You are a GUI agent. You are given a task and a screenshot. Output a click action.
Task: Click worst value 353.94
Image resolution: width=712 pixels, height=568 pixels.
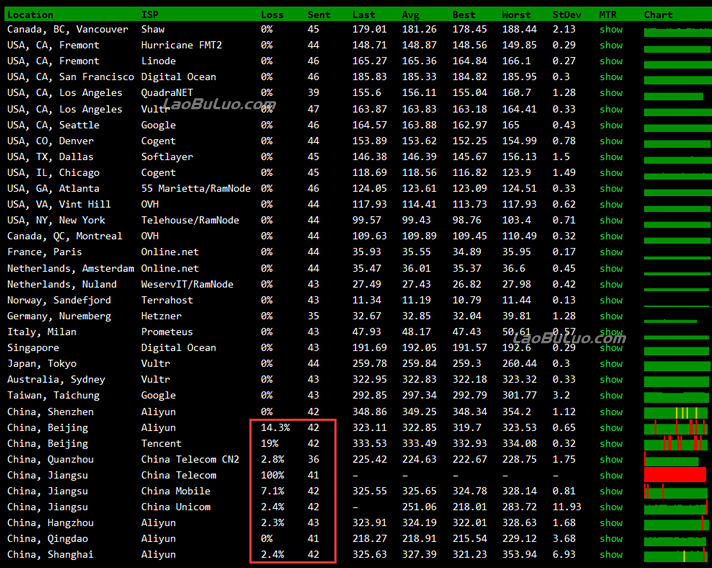[x=519, y=555]
